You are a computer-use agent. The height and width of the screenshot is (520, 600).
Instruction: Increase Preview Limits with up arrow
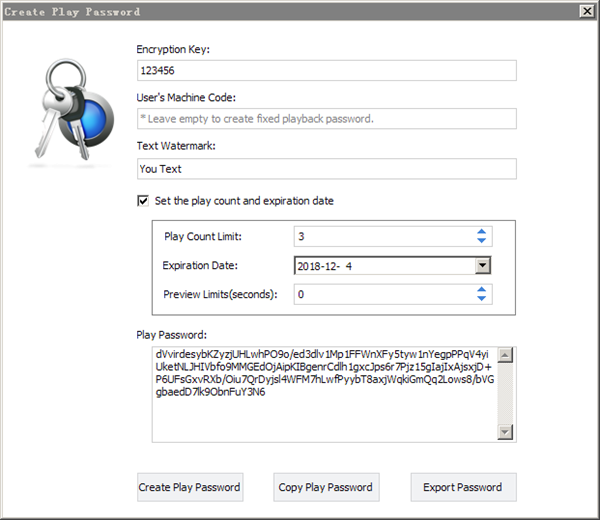(481, 290)
